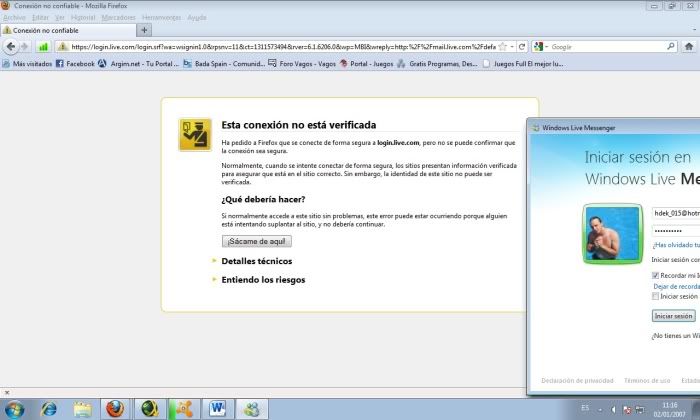Launch Internet Explorer from taskbar
700x420 pixels.
click(x=48, y=409)
